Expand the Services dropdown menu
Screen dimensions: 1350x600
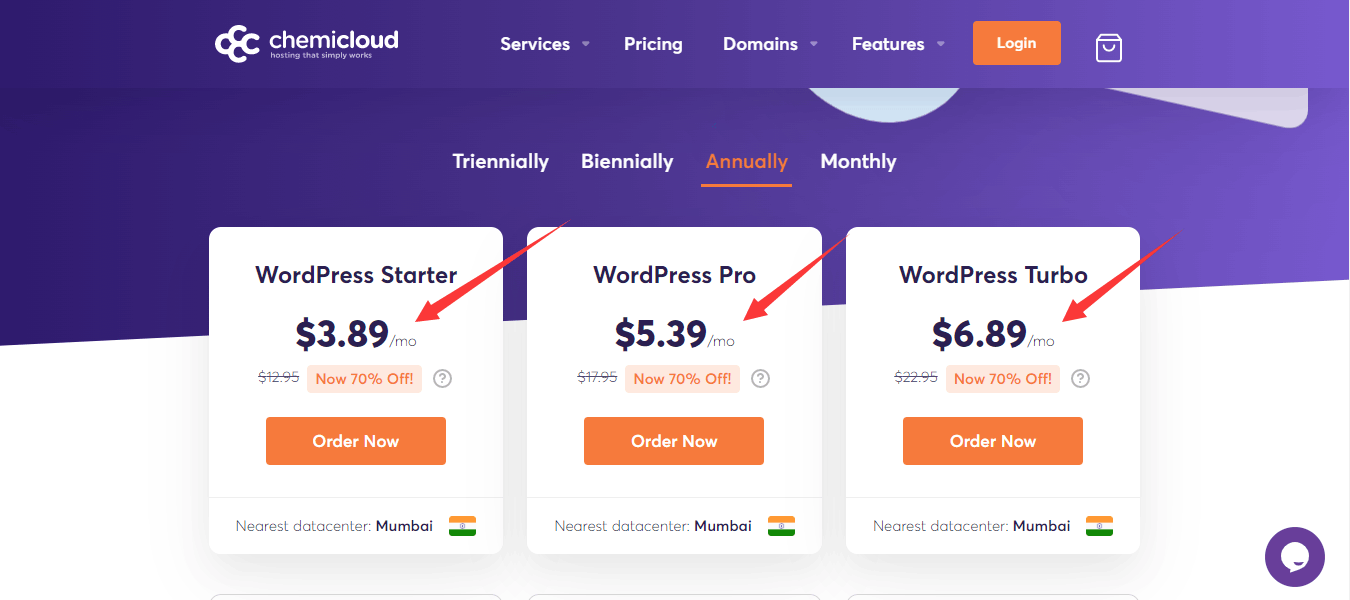[x=536, y=44]
